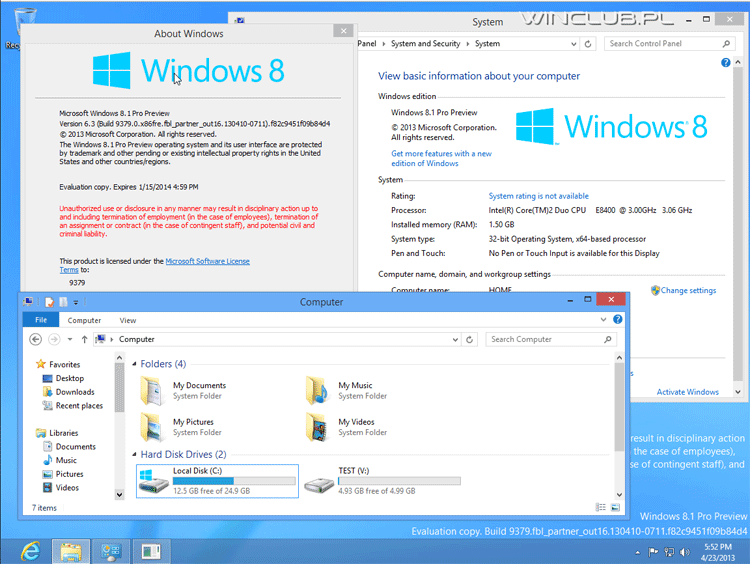Collapse the Folders (4) group
This screenshot has width=750, height=564.
(x=134, y=364)
